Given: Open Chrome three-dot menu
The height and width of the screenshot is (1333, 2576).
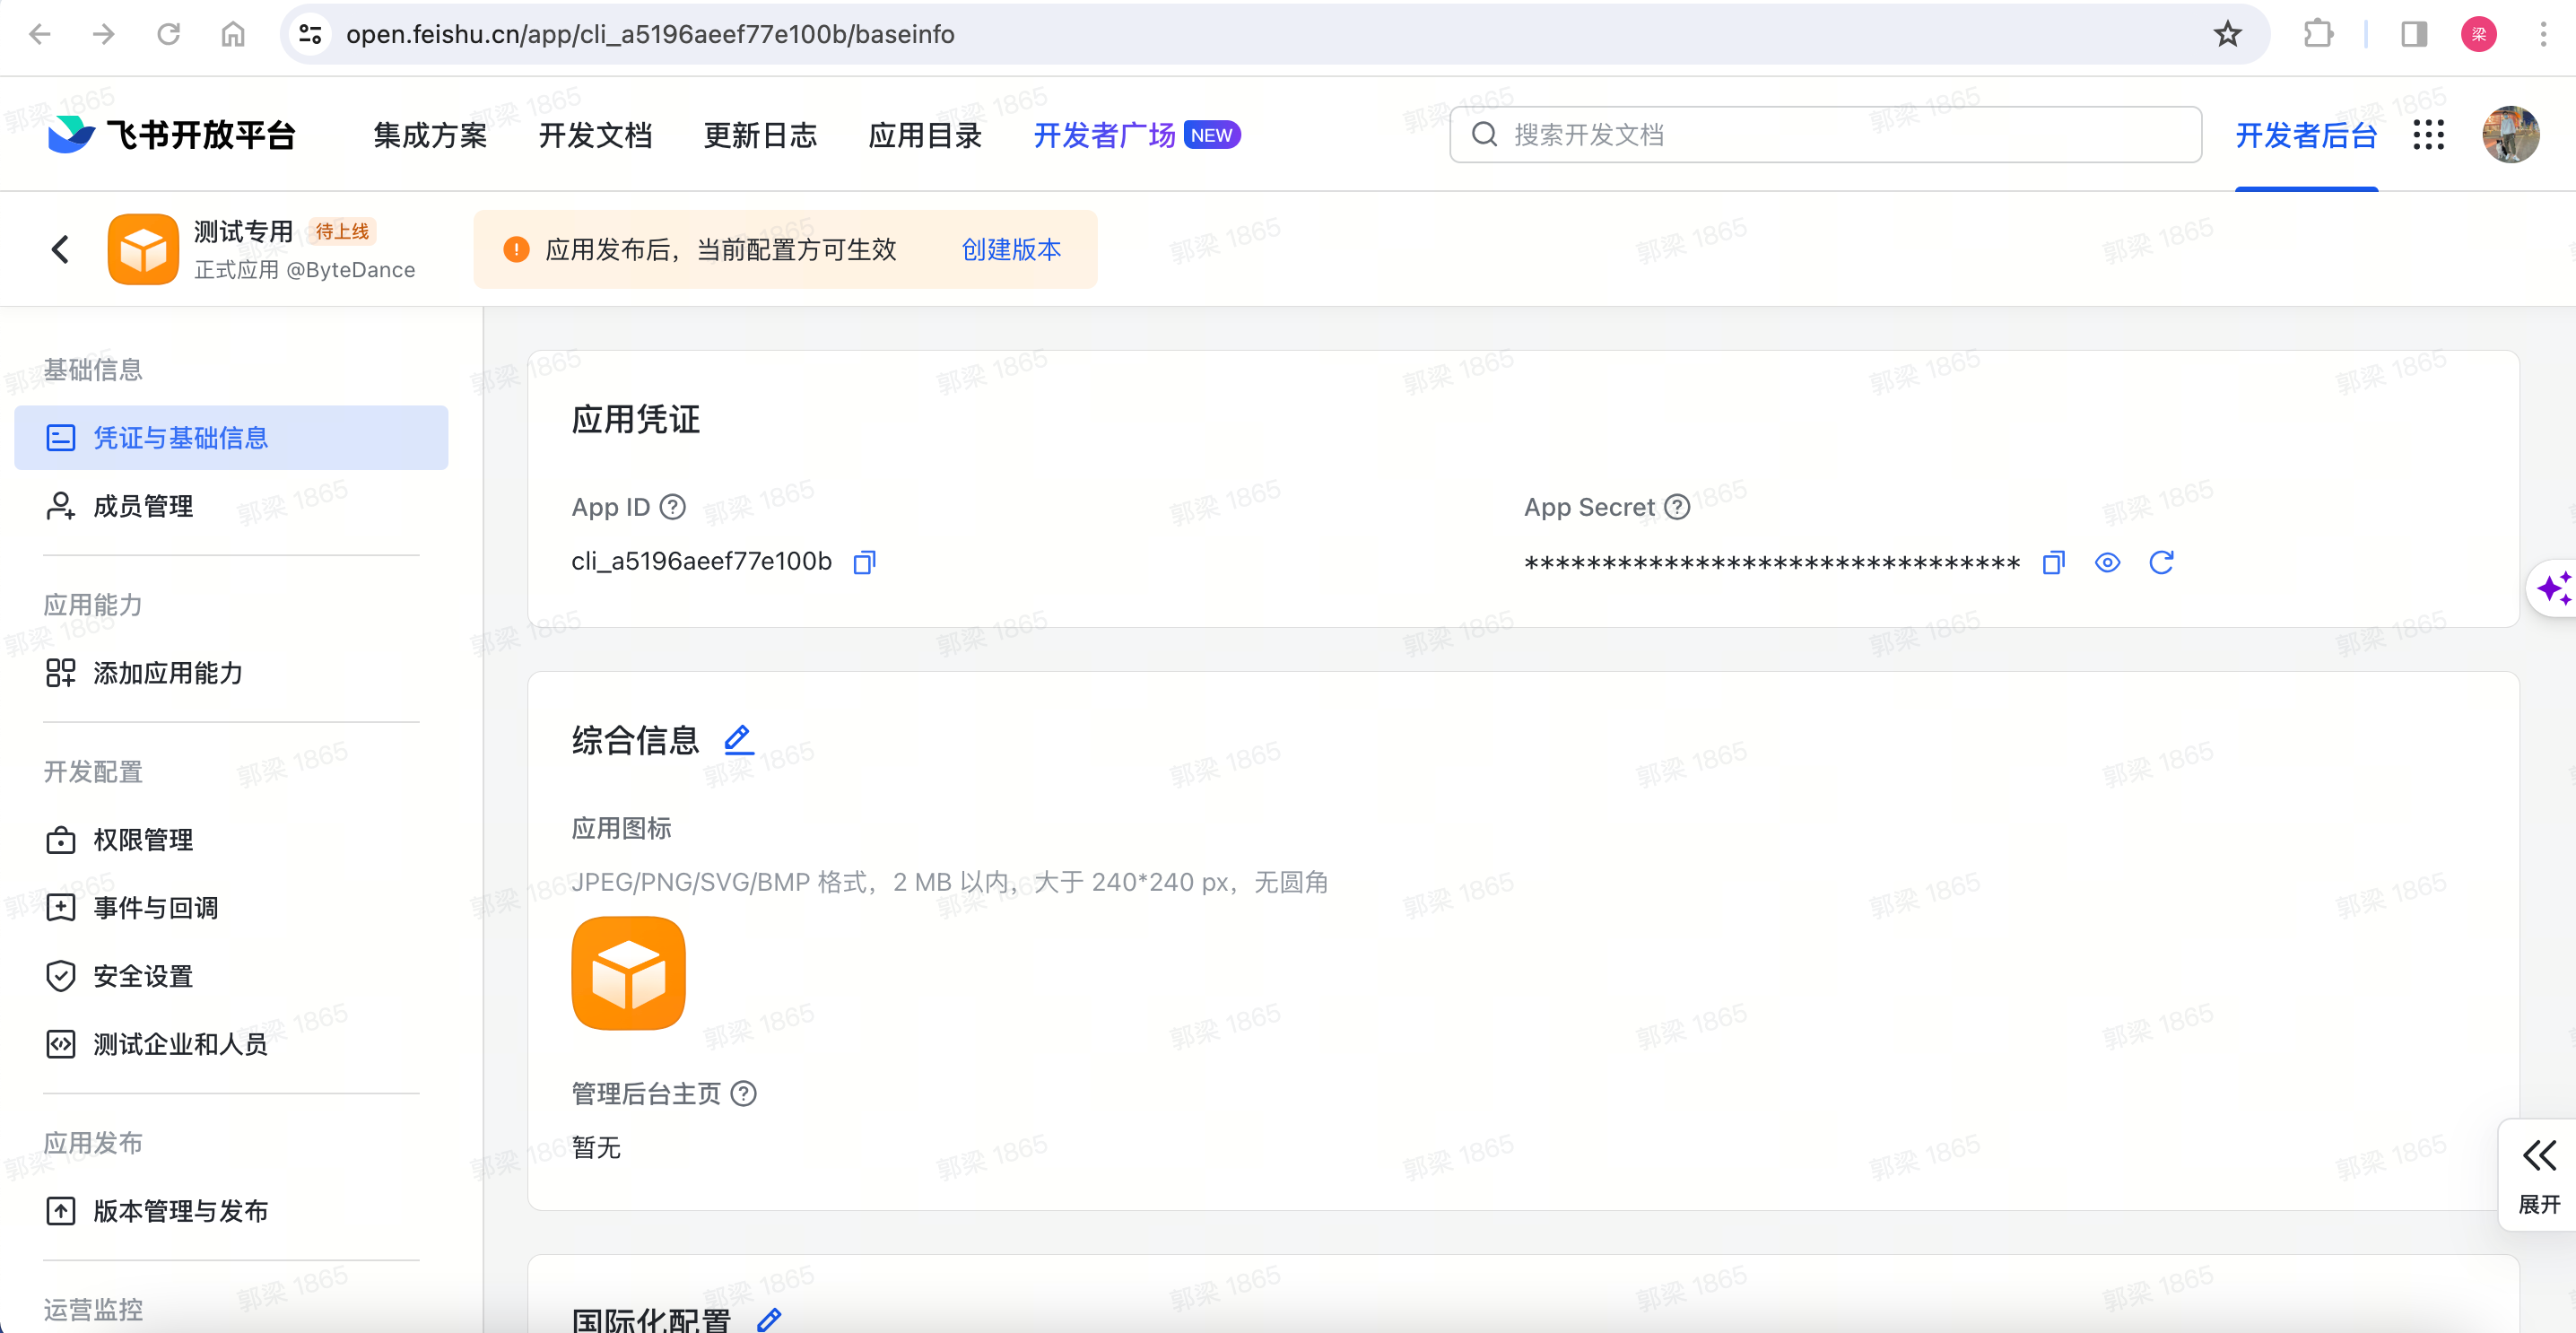Looking at the screenshot, I should (2543, 34).
